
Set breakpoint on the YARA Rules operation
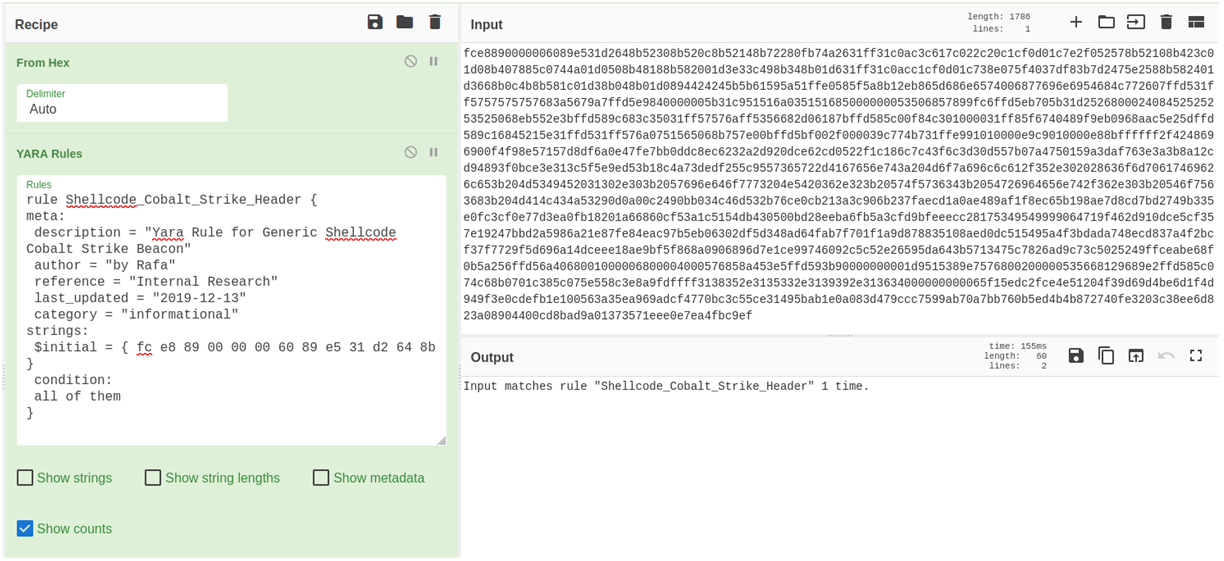click(434, 153)
